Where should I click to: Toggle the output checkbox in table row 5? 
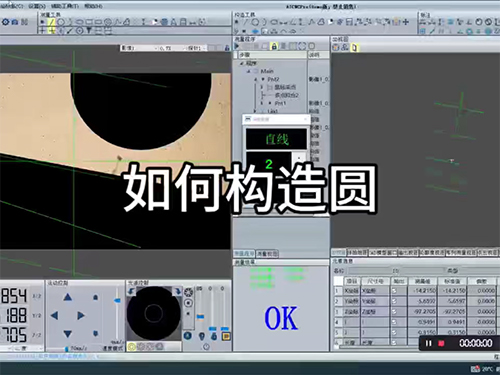point(394,332)
